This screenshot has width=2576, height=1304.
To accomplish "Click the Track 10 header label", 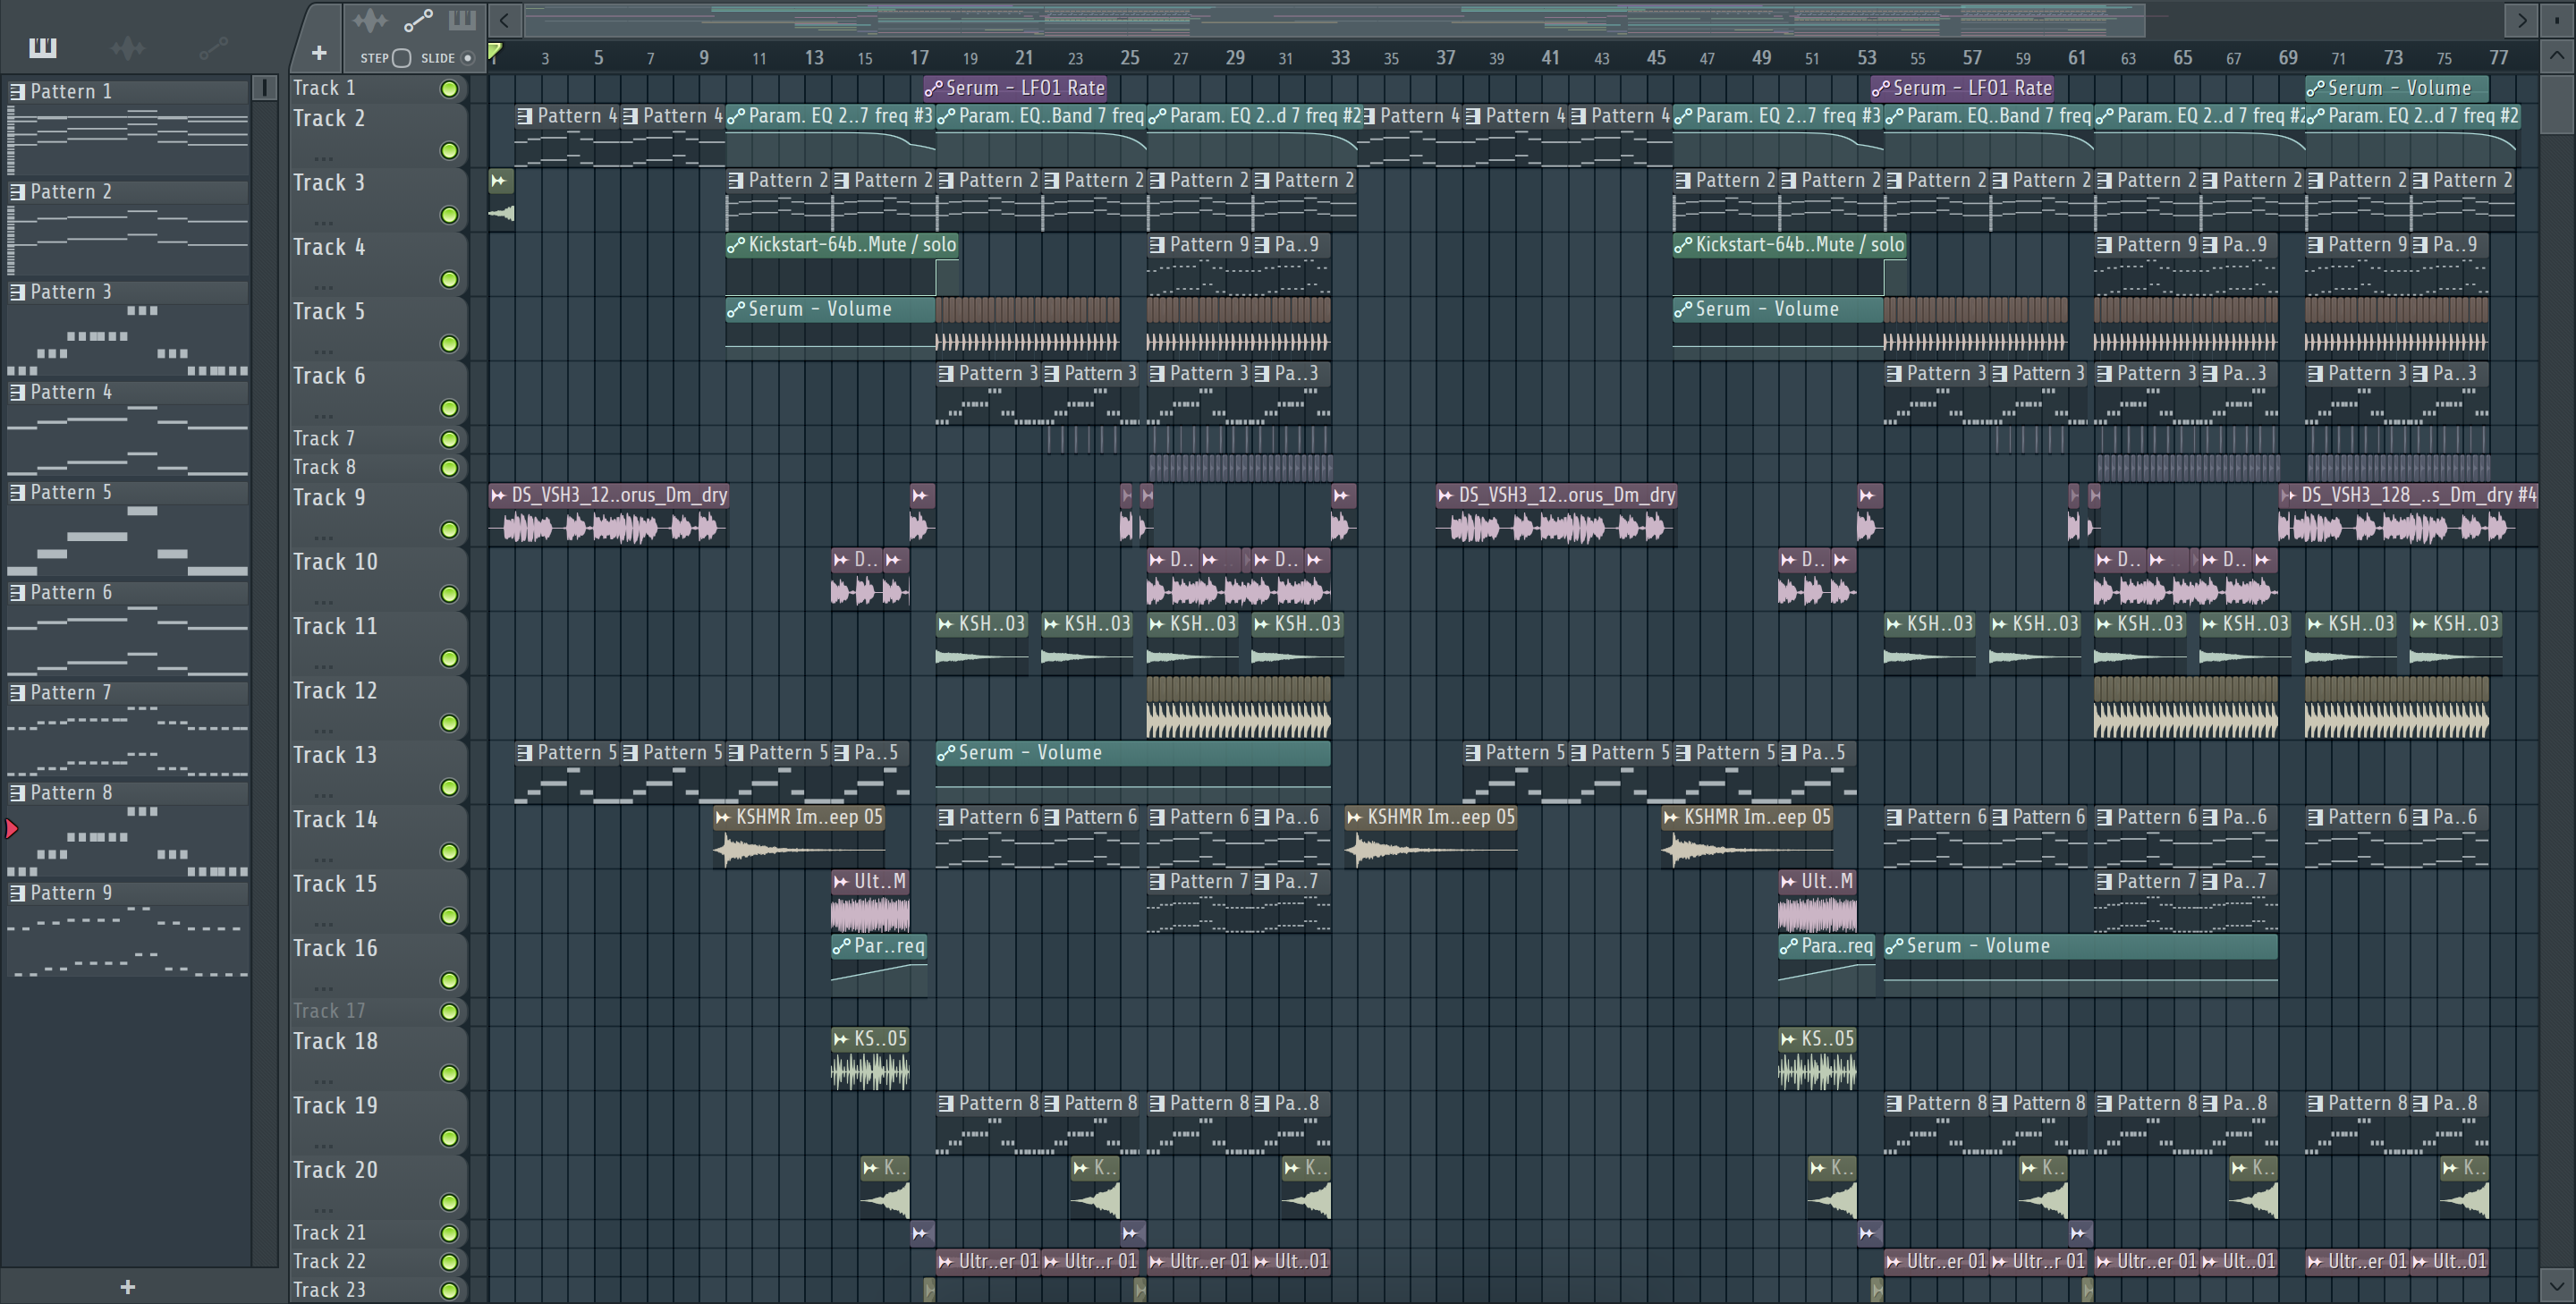I will click(x=335, y=562).
